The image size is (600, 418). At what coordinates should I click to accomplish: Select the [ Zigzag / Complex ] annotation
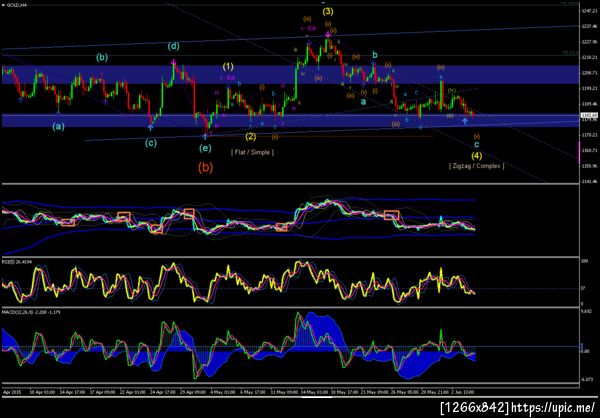476,166
